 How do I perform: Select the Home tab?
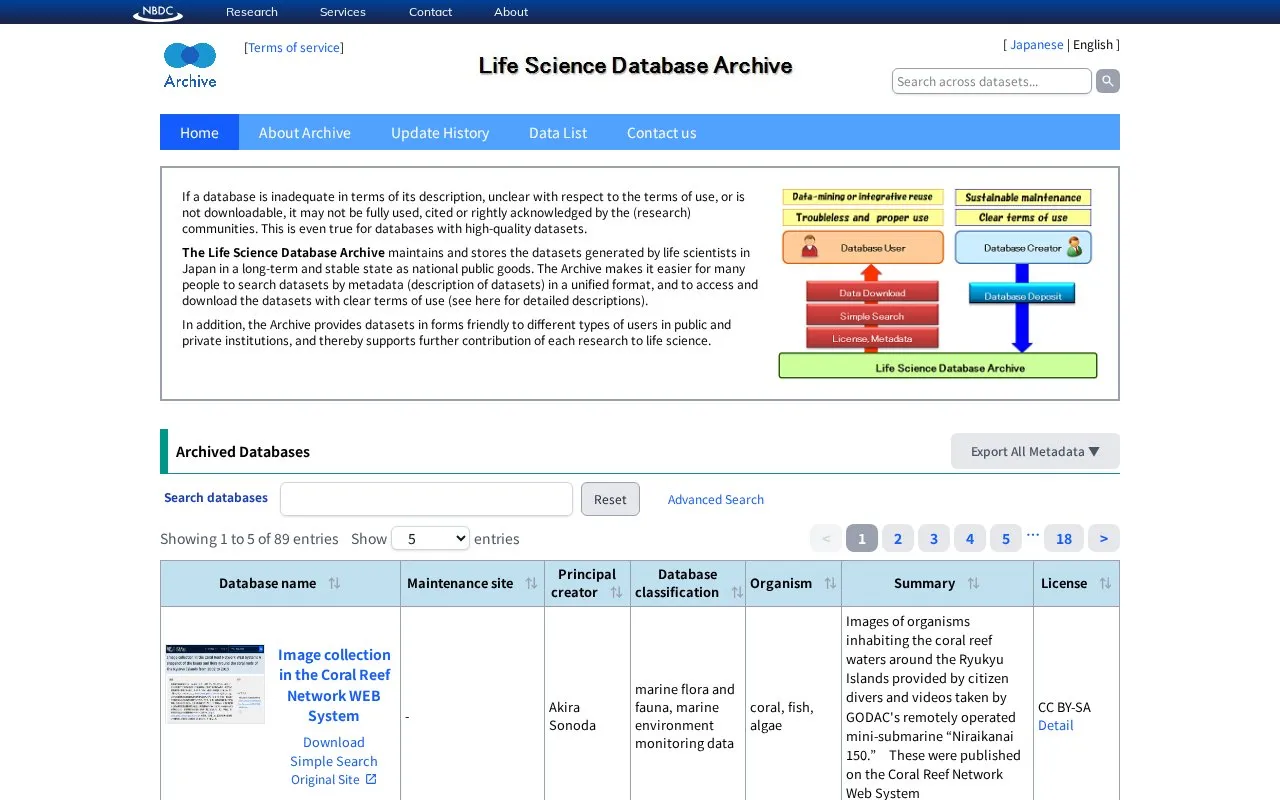pos(199,132)
